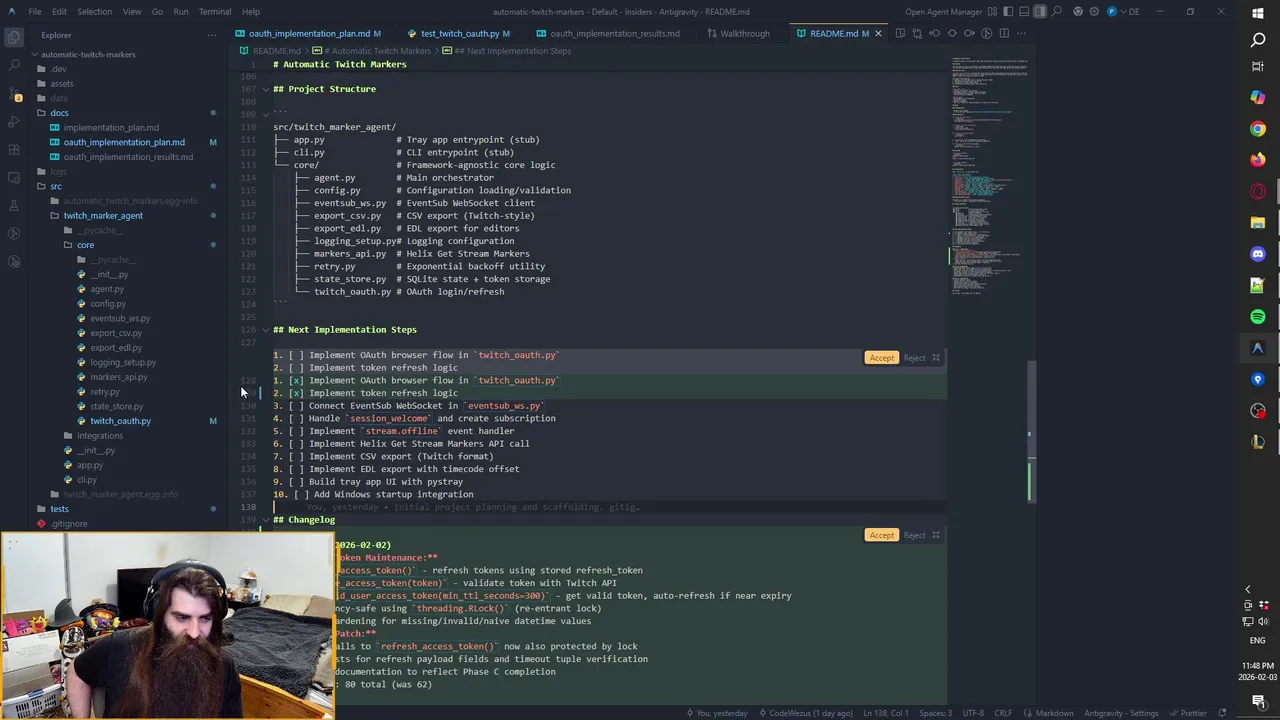The width and height of the screenshot is (1280, 720).
Task: Open Firefox from Windows taskbar
Action: (1258, 160)
